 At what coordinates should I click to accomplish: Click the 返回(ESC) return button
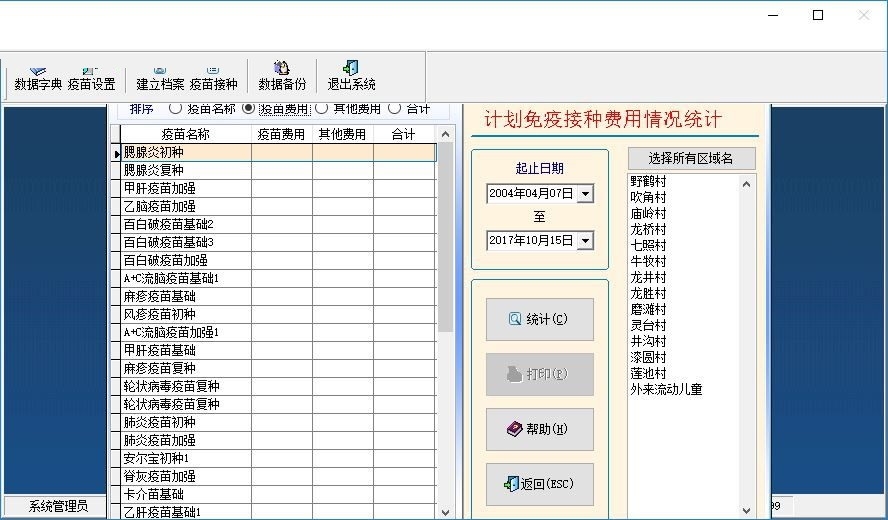click(x=539, y=484)
